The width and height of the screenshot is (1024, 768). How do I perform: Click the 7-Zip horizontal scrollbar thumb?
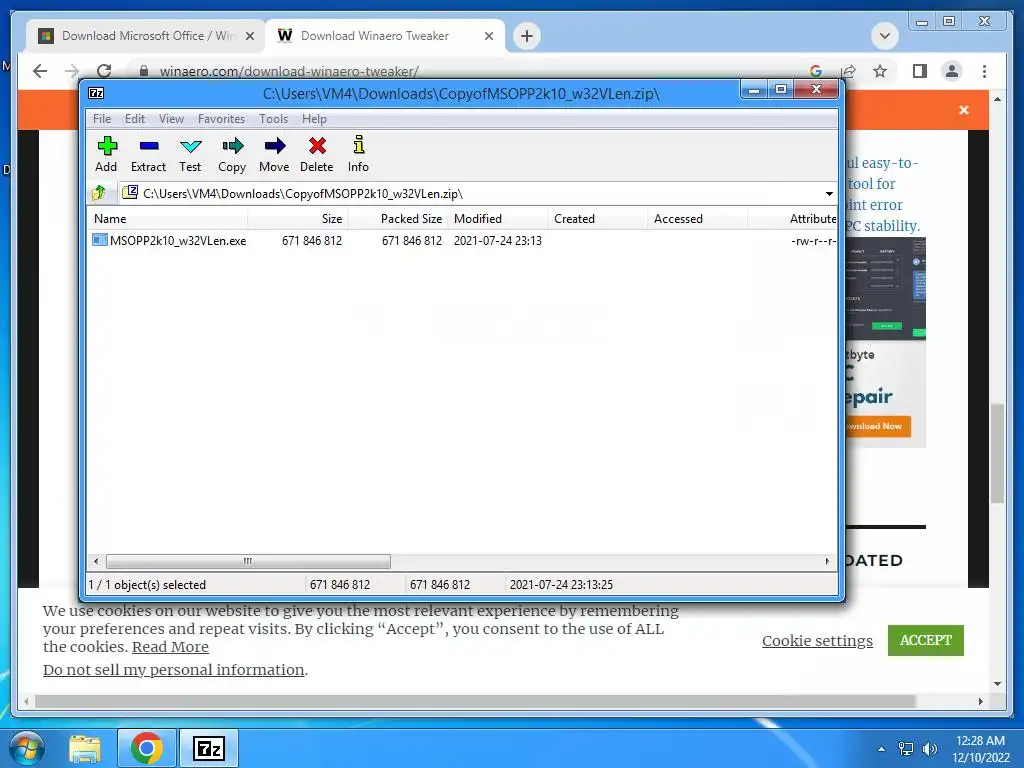[248, 561]
